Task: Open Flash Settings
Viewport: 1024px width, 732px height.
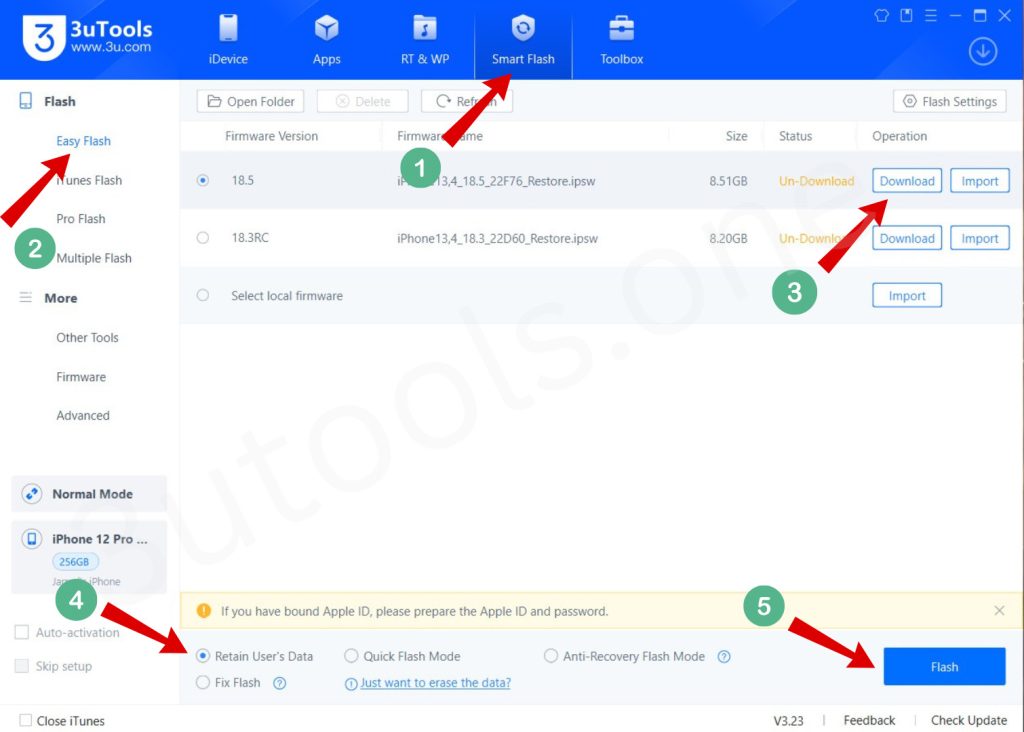Action: 950,101
